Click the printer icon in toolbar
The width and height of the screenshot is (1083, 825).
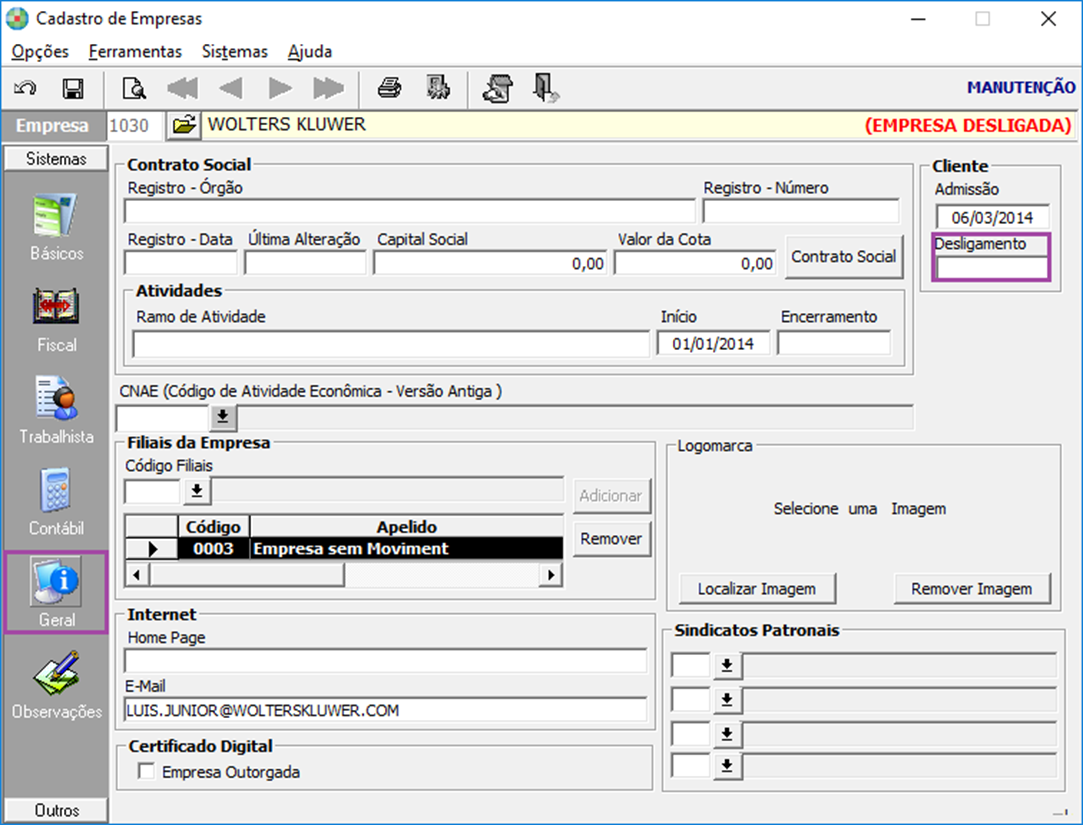(390, 88)
